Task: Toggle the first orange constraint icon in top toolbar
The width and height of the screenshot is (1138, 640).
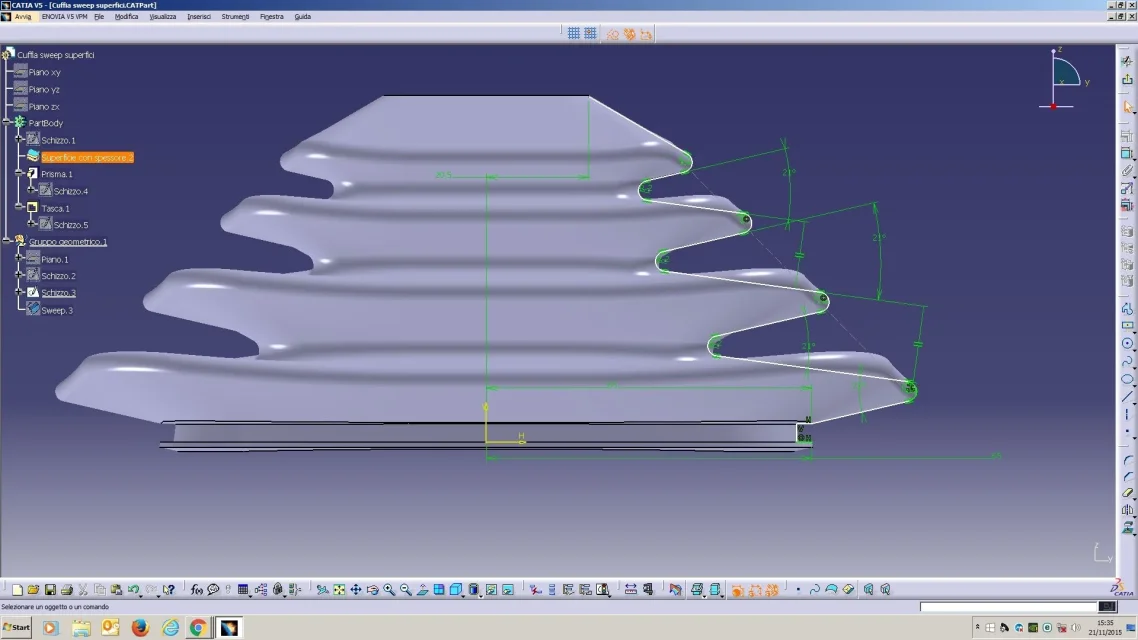Action: [613, 34]
